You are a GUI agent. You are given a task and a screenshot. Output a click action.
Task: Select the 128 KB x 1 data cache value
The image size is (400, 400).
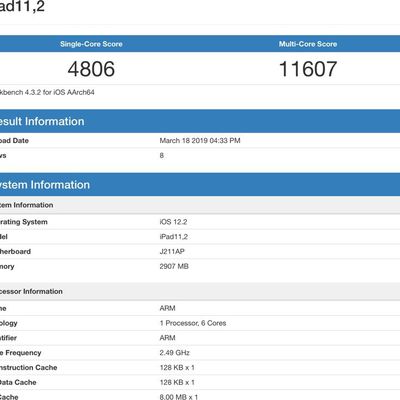(177, 382)
